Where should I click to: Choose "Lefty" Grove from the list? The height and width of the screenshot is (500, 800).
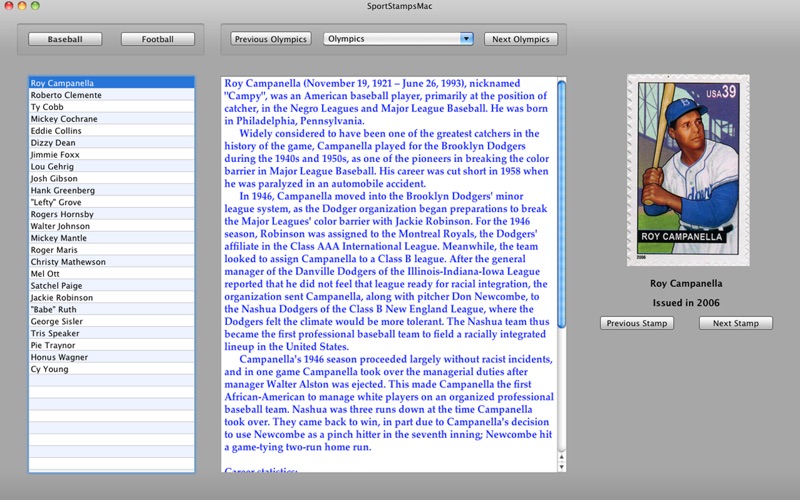112,202
